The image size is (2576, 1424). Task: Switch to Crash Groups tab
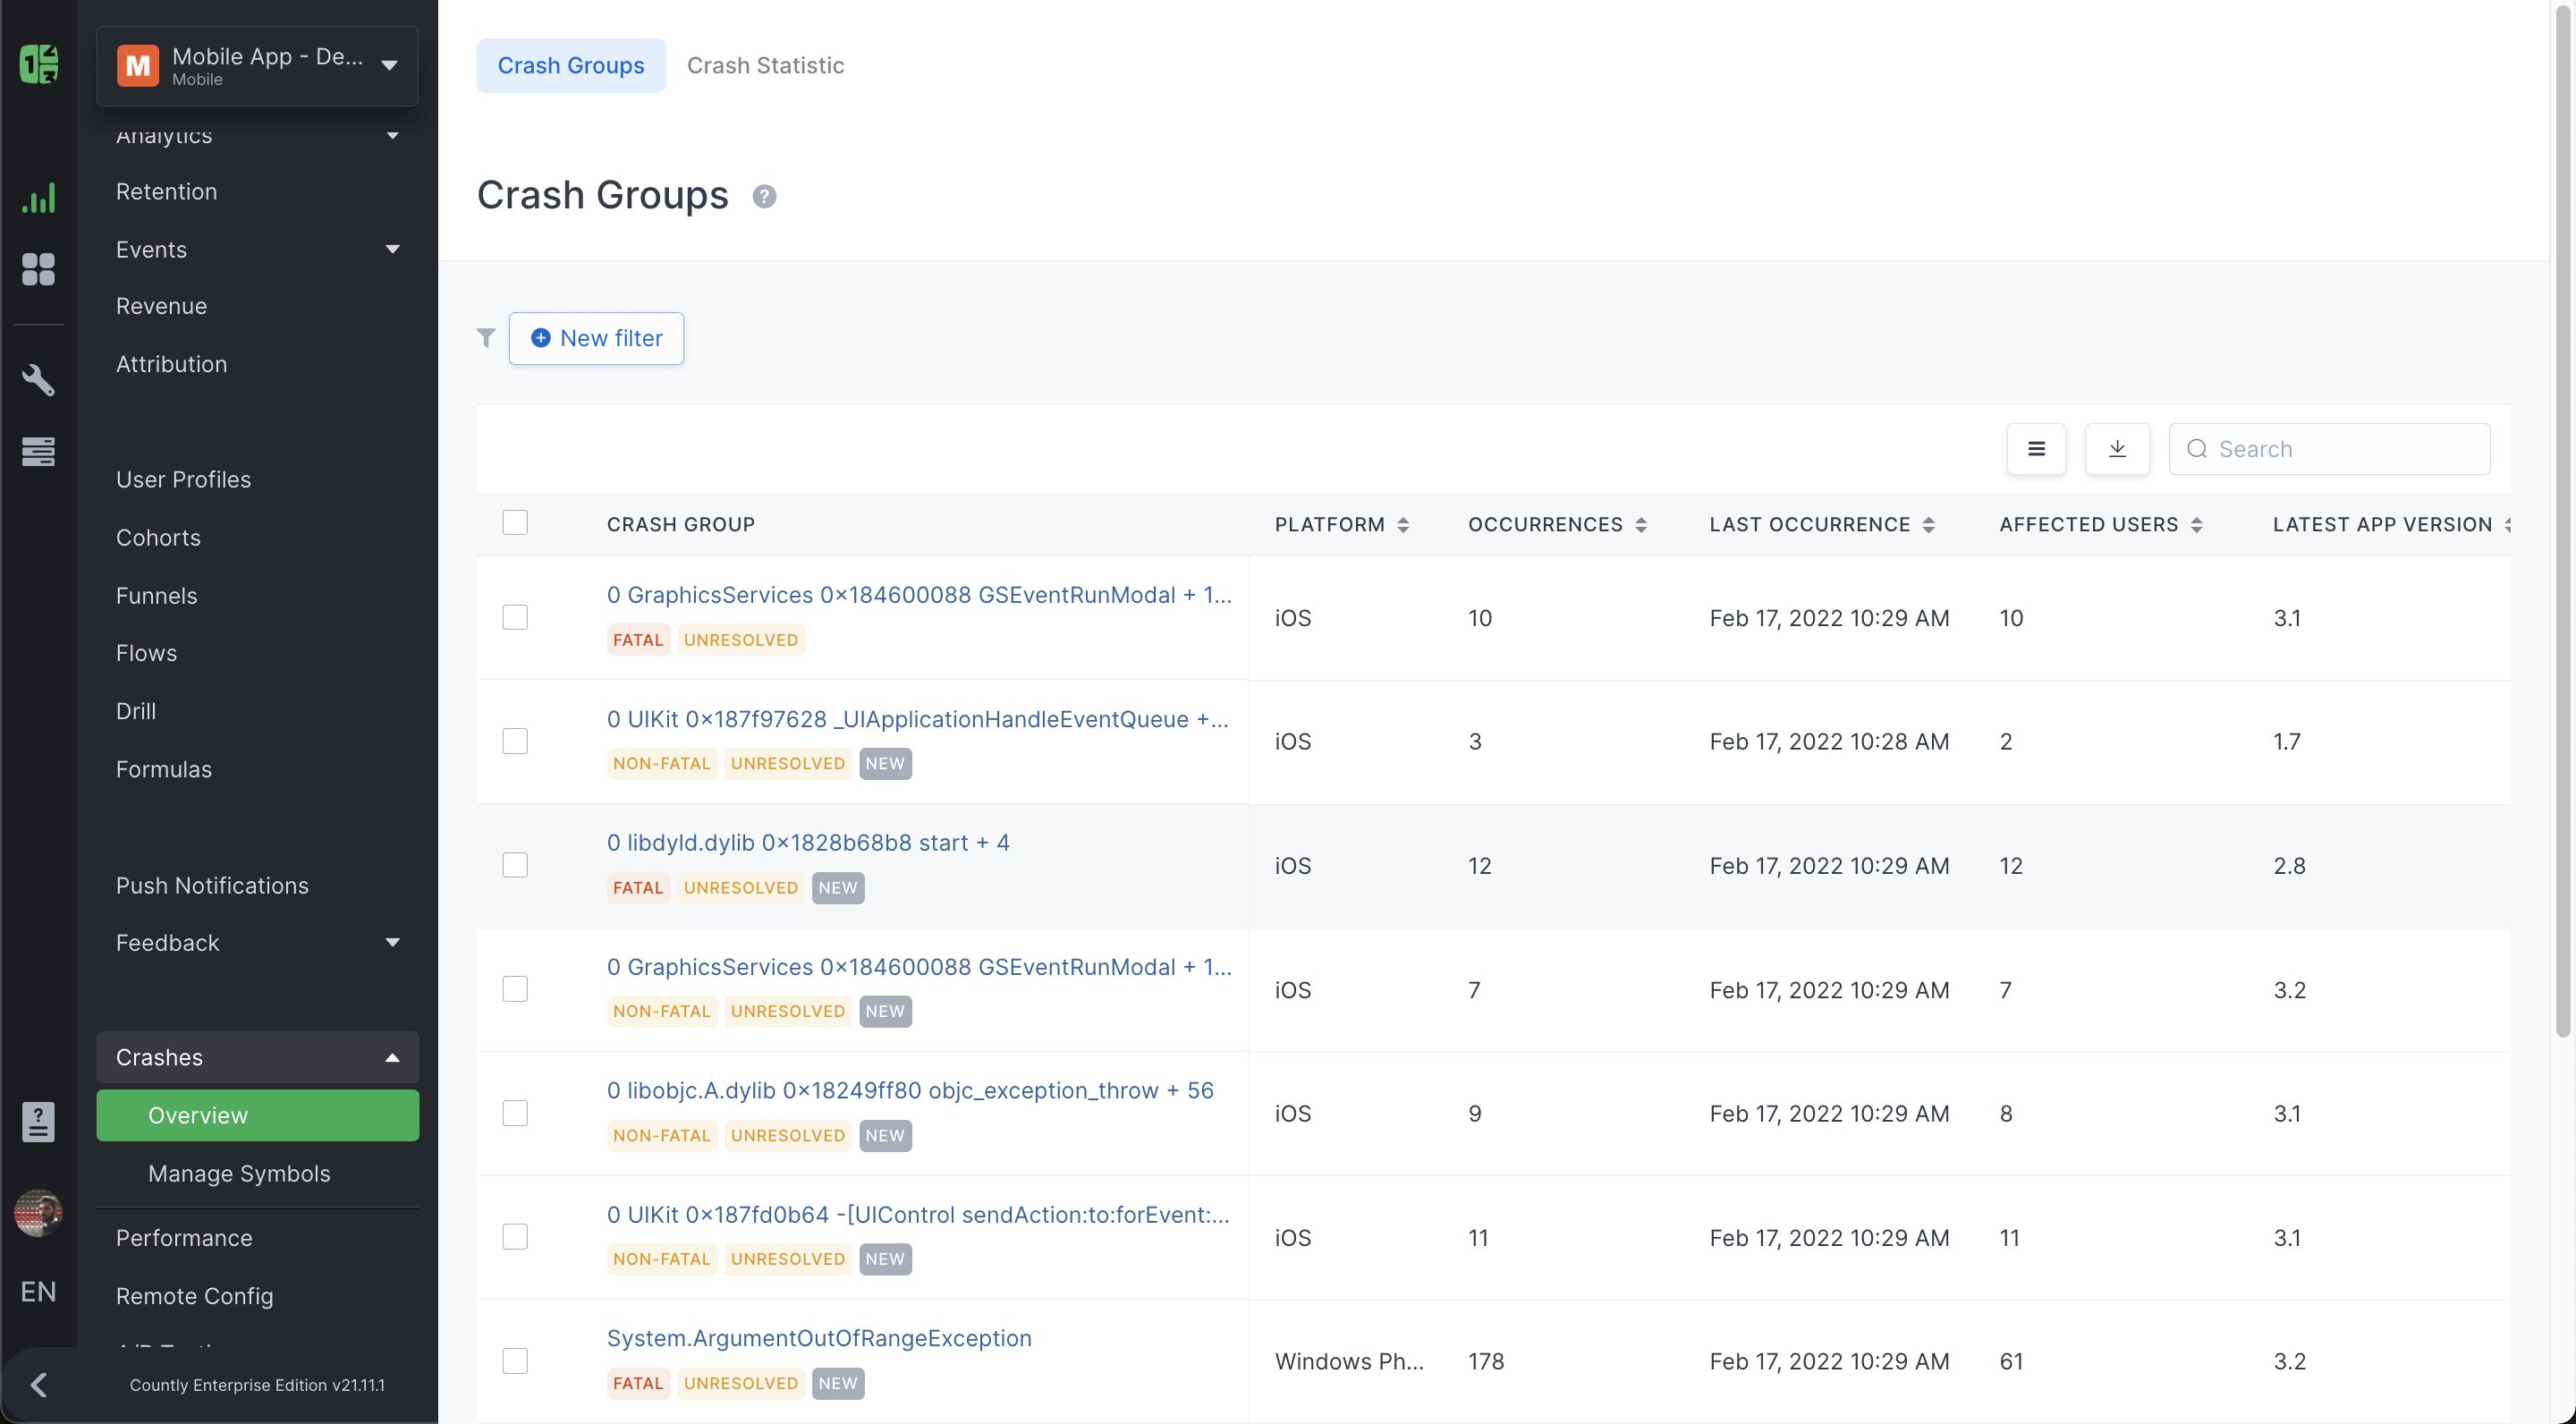point(571,66)
